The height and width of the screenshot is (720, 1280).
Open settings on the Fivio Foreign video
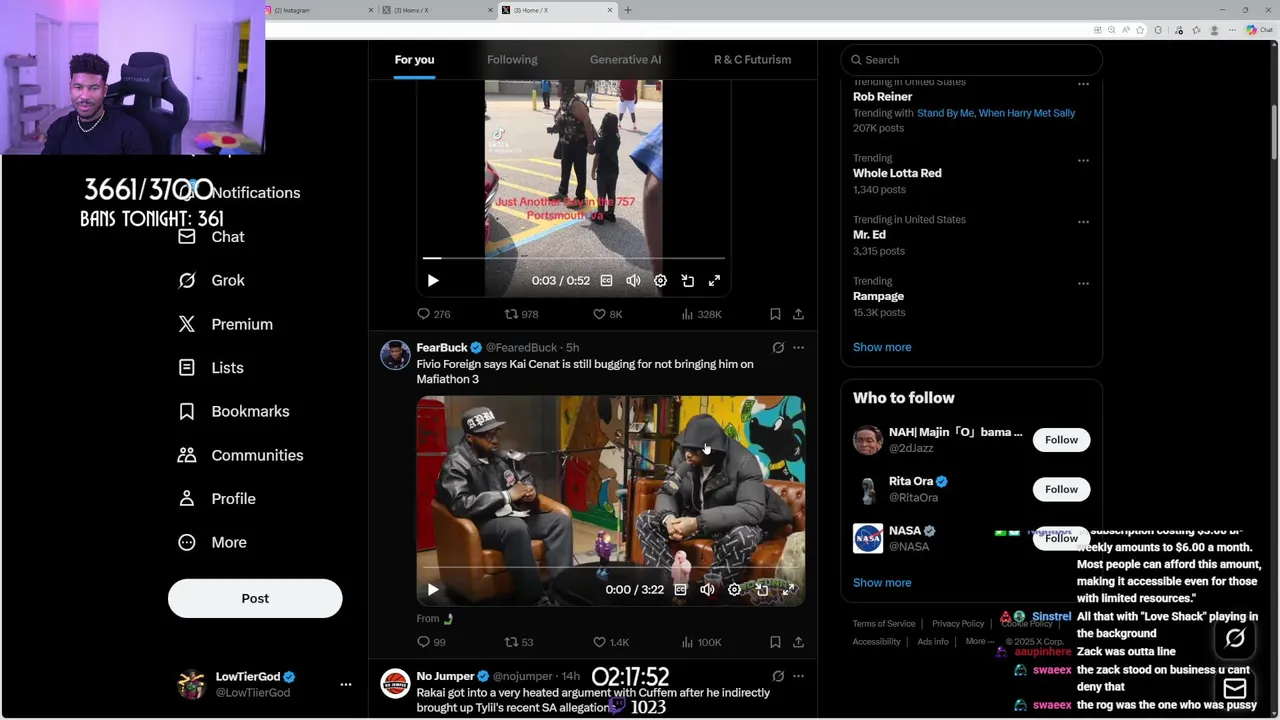[734, 590]
